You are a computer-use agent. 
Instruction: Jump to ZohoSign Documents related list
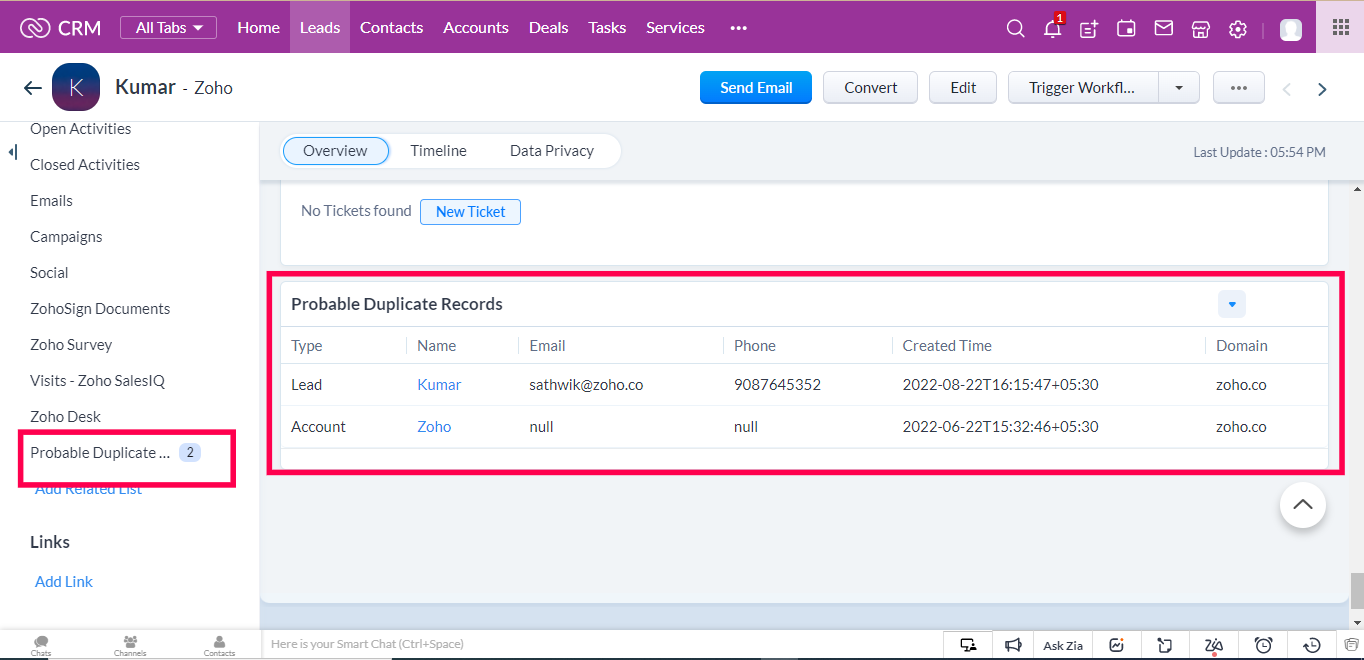pyautogui.click(x=100, y=309)
